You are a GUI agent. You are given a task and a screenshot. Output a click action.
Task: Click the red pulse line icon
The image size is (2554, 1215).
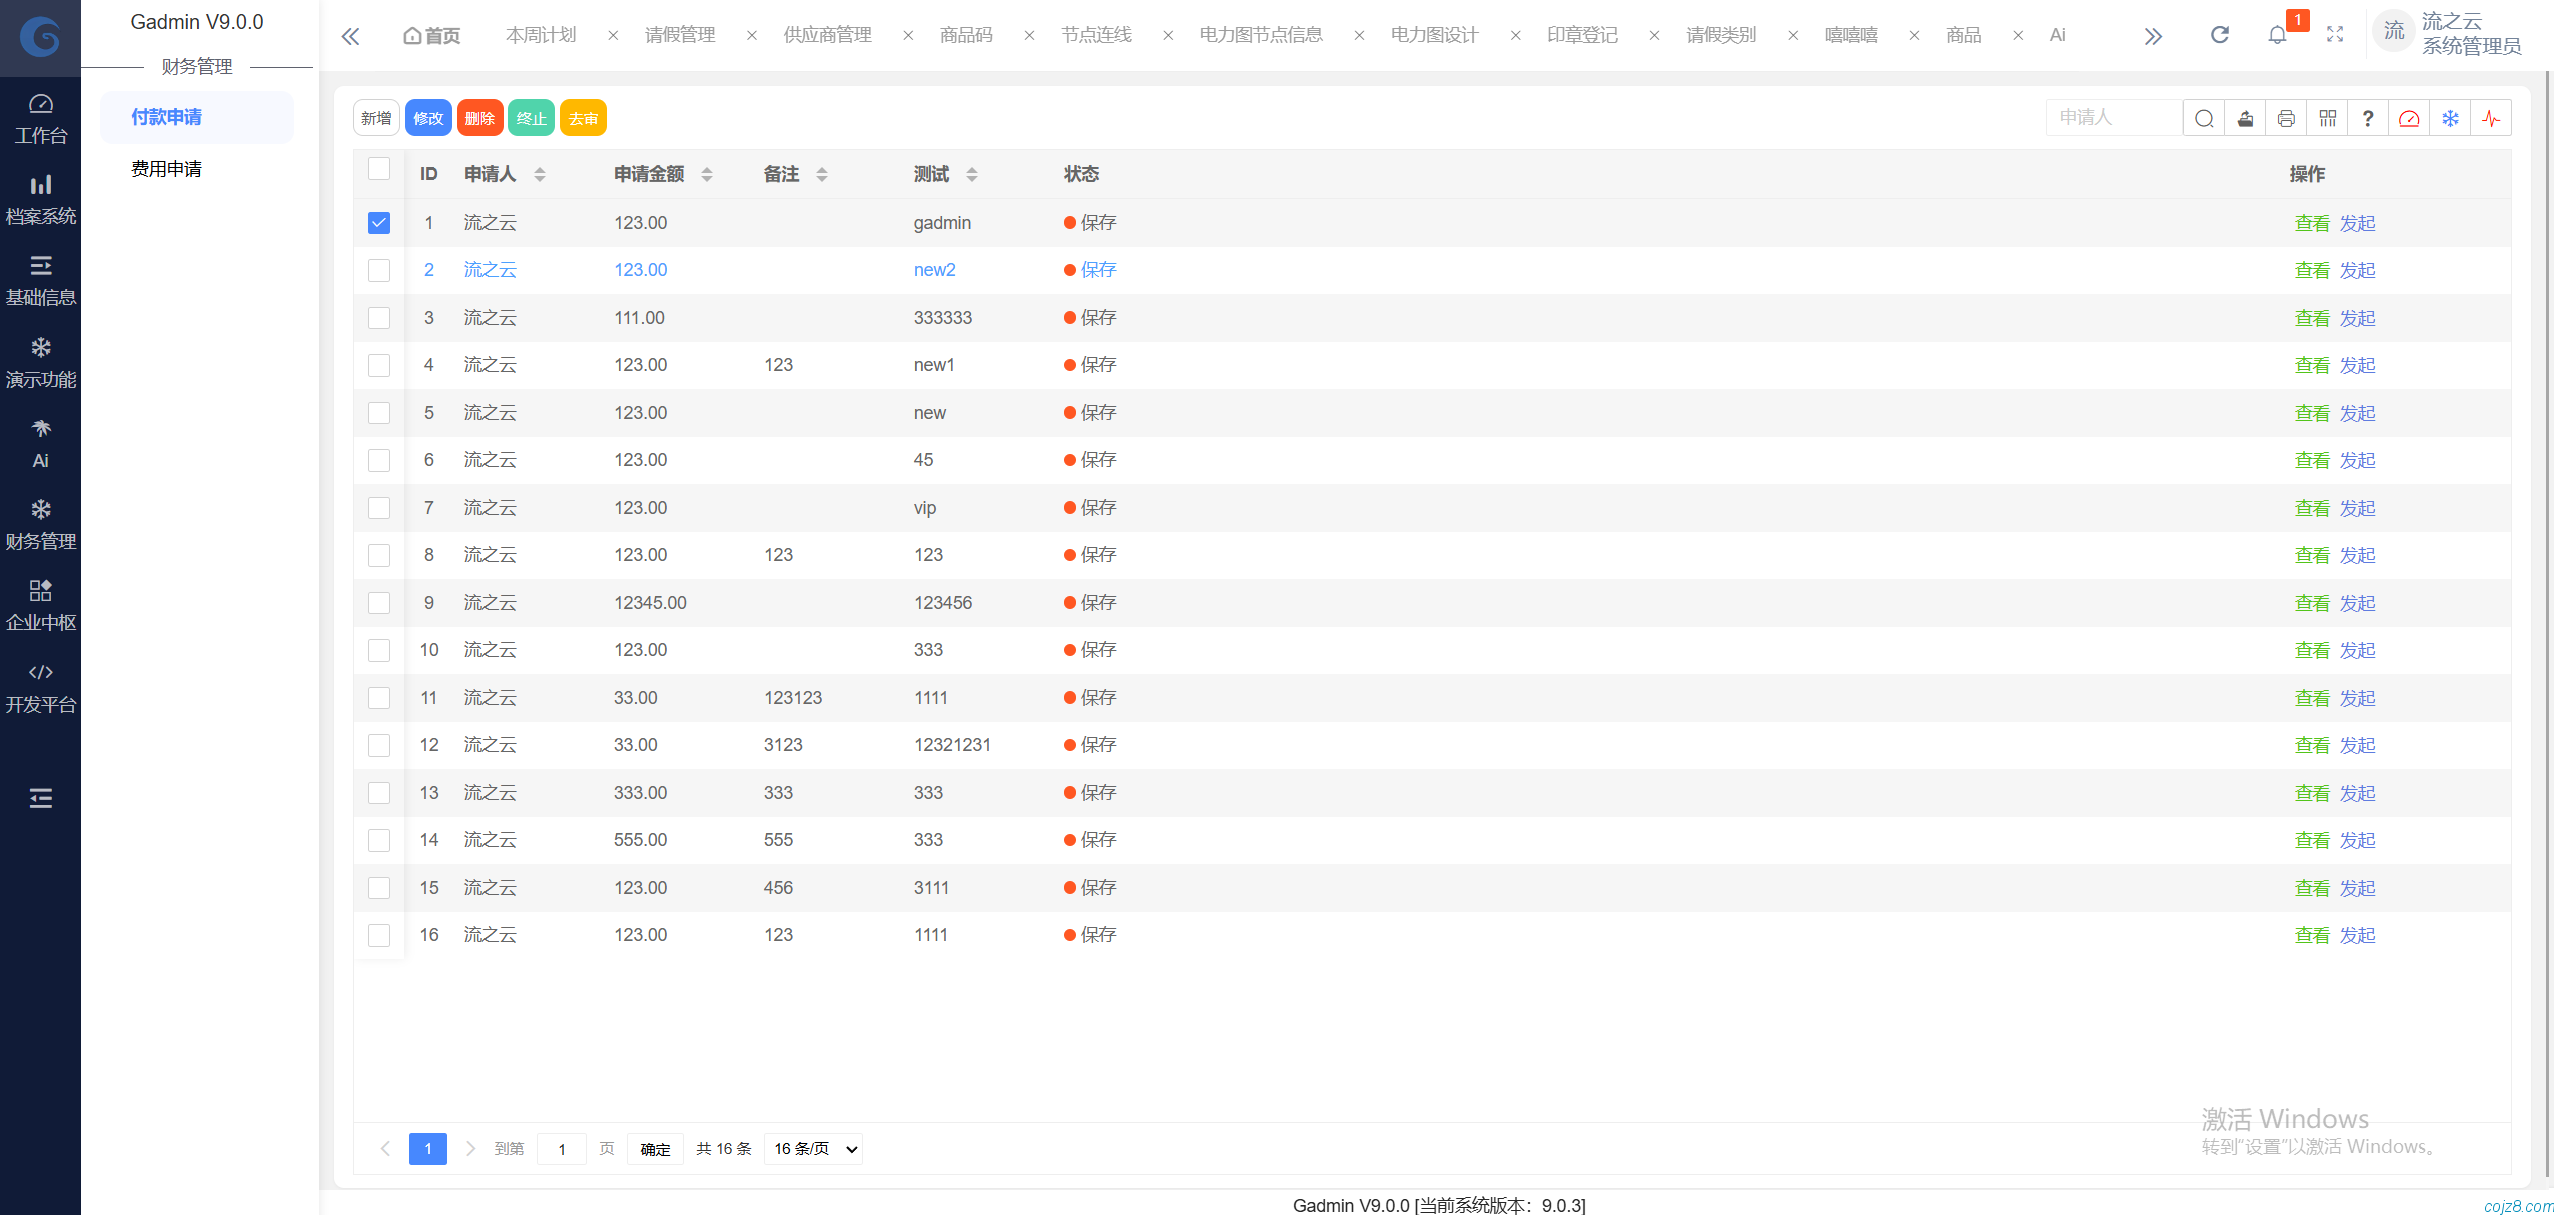[x=2491, y=118]
